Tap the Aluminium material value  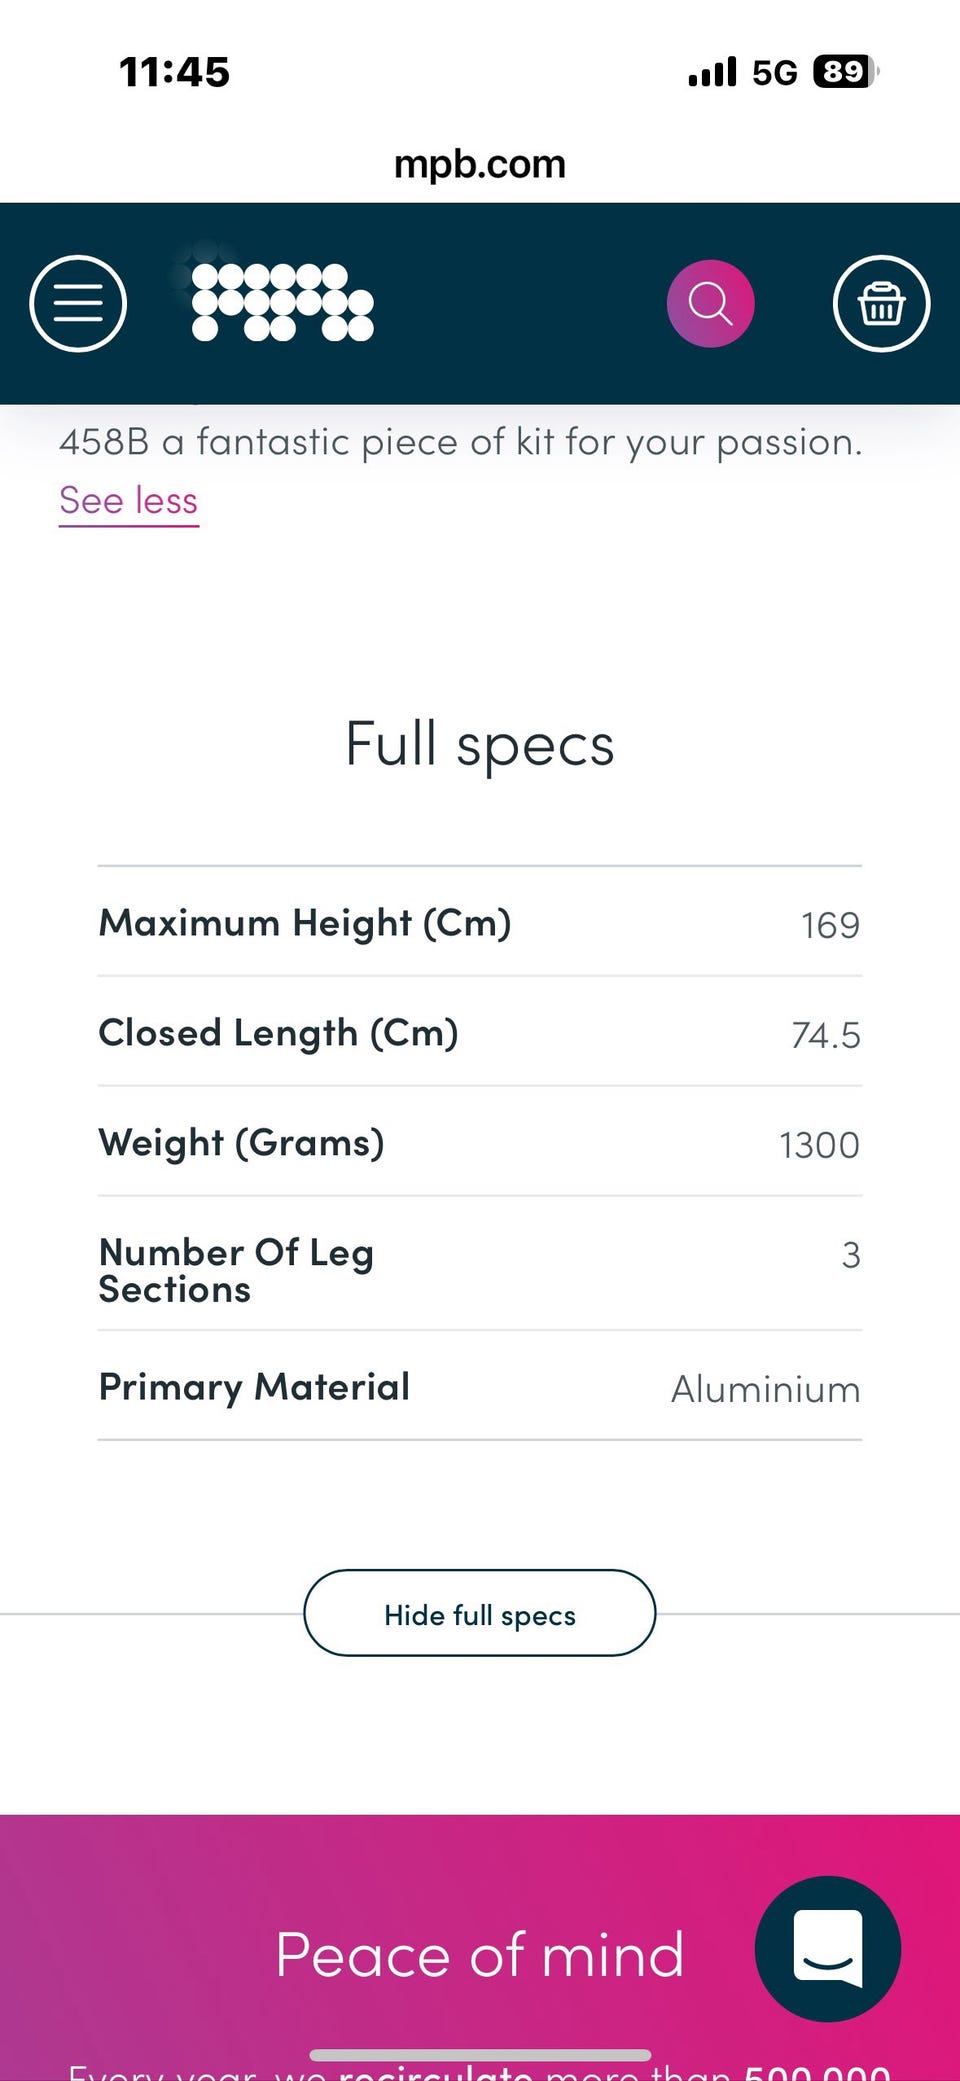(x=765, y=1389)
